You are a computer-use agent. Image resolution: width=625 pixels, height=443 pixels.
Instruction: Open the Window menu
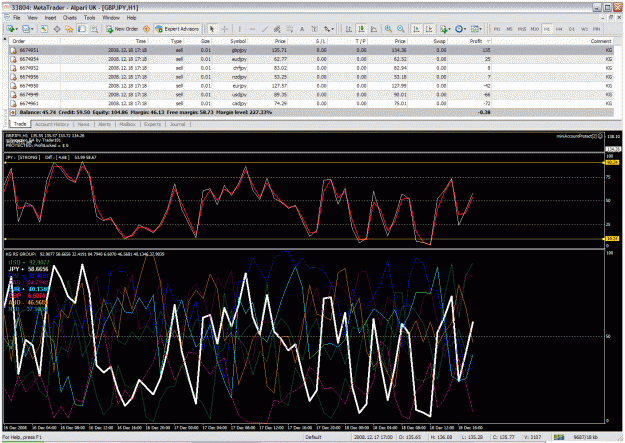tap(111, 18)
